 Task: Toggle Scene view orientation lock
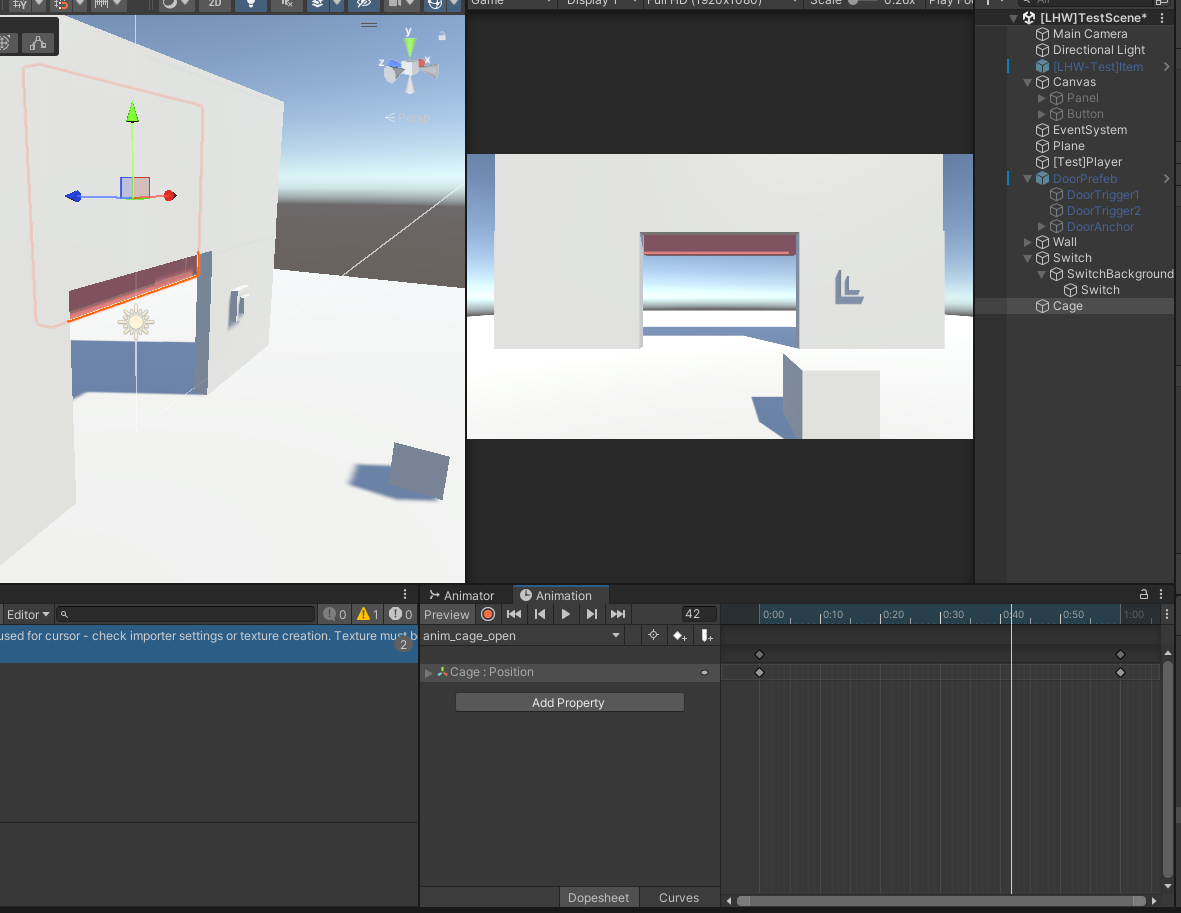click(x=442, y=35)
